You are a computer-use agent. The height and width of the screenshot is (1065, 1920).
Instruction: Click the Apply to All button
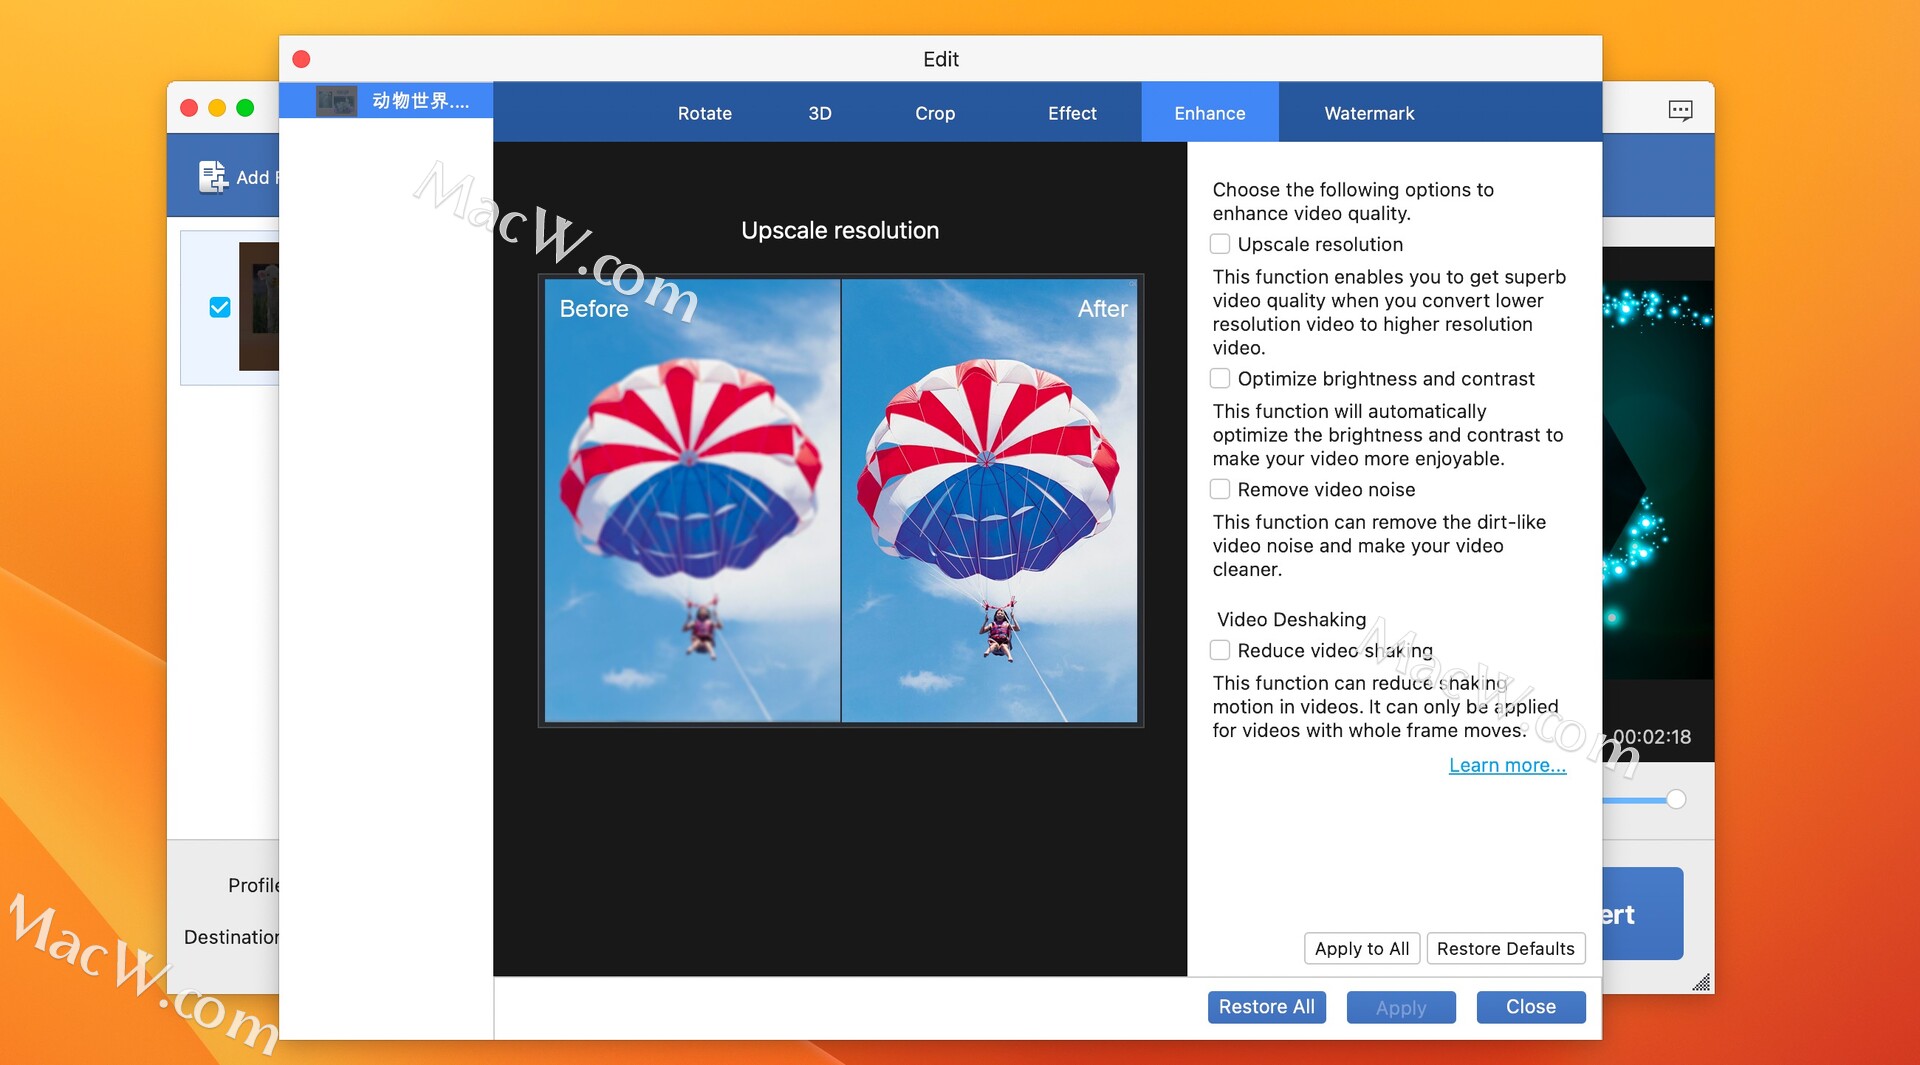(x=1361, y=948)
